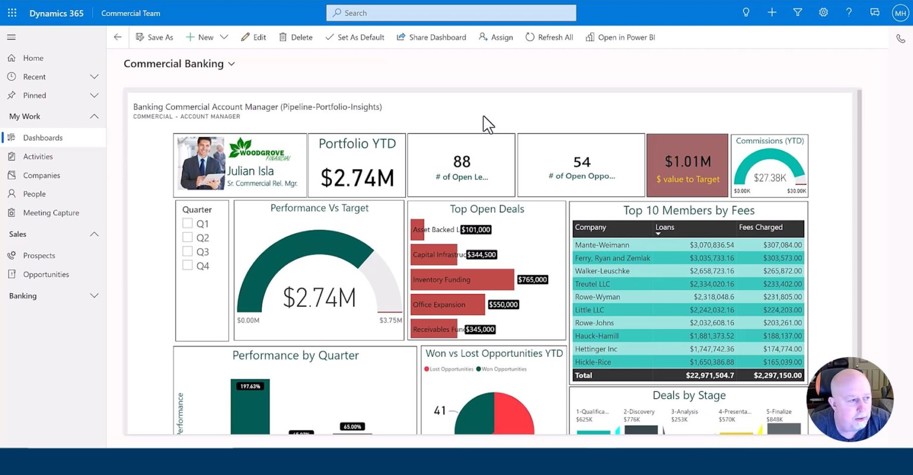Open the Dynamics 365 app launcher grid
Viewport: 913px width, 475px height.
pyautogui.click(x=12, y=13)
